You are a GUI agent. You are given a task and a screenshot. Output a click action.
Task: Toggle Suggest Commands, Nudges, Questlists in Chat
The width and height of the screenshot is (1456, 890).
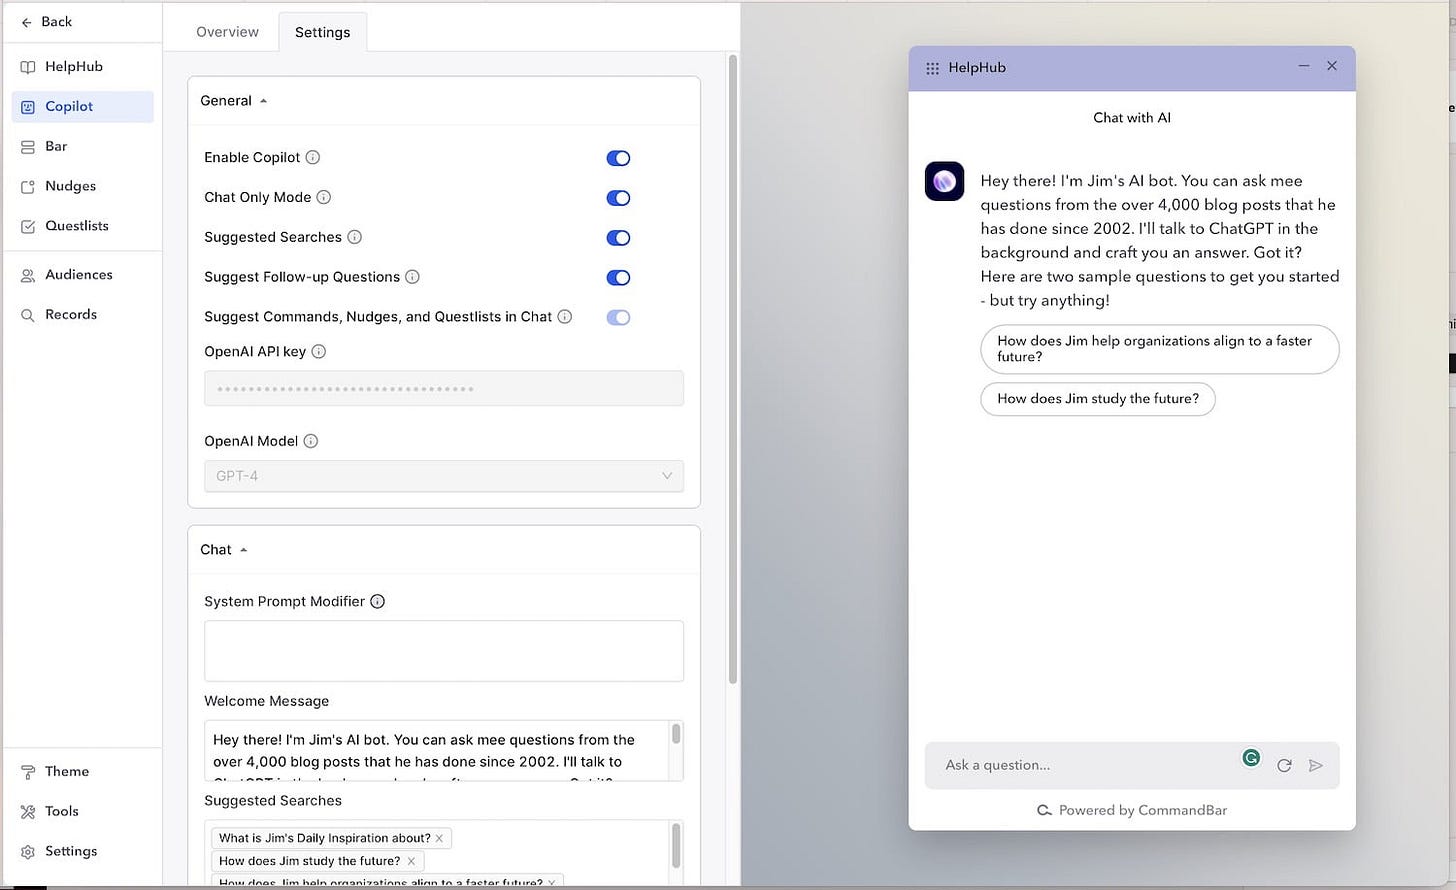(618, 318)
